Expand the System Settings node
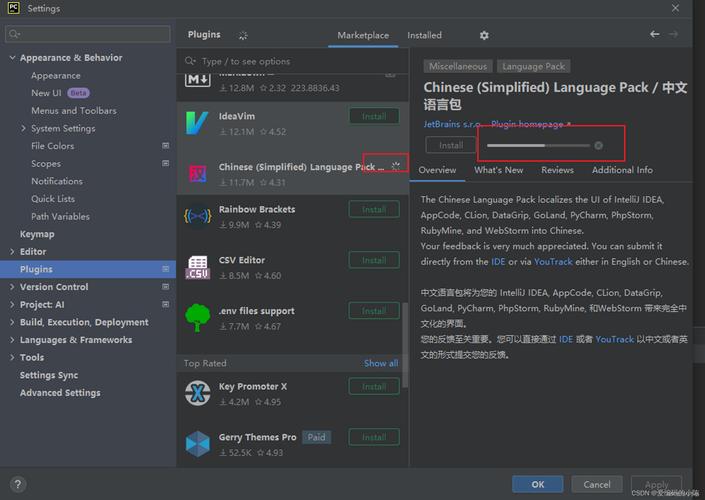Image resolution: width=705 pixels, height=500 pixels. coord(23,128)
